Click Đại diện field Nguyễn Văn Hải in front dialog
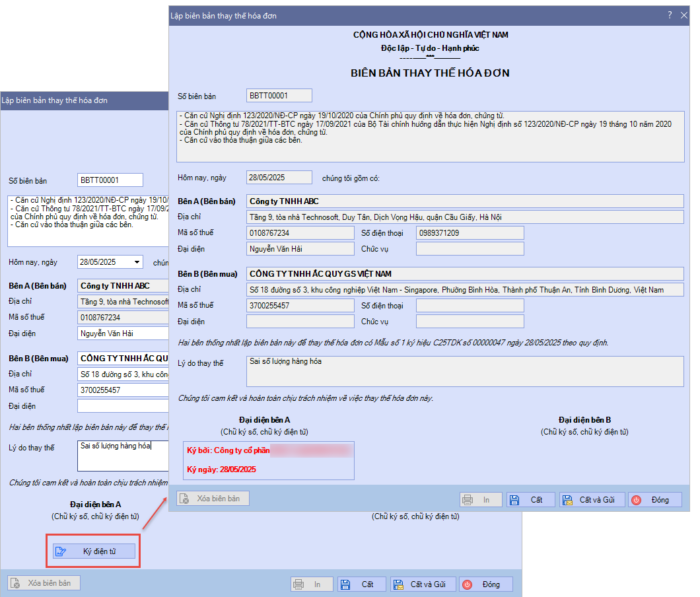700x597 pixels. 300,248
